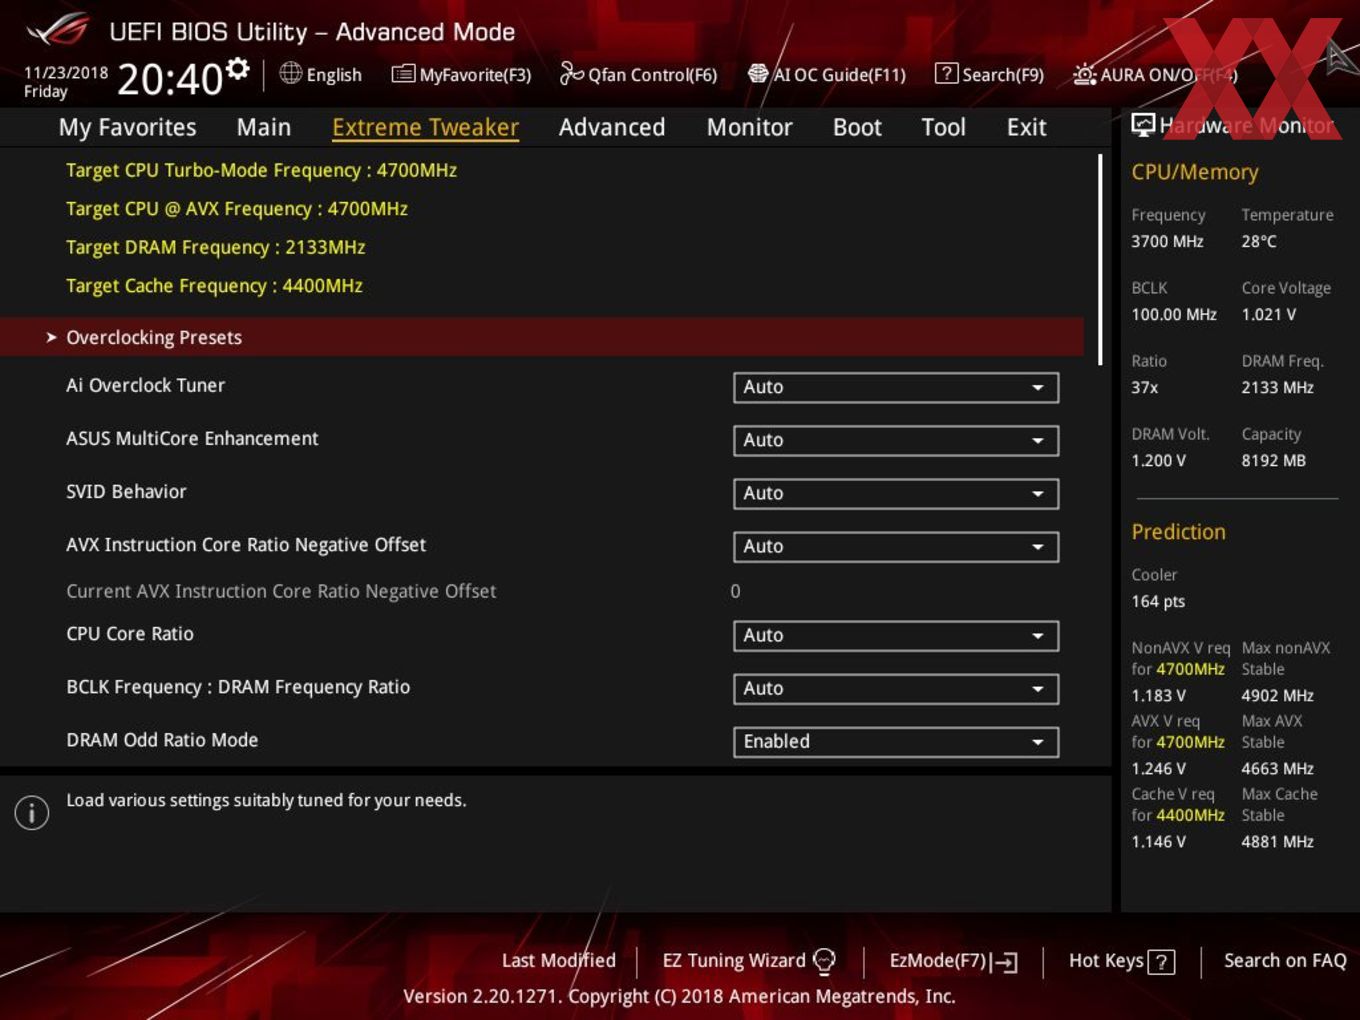This screenshot has height=1020, width=1360.
Task: Click the EzMode exit arrow icon
Action: tap(1004, 962)
